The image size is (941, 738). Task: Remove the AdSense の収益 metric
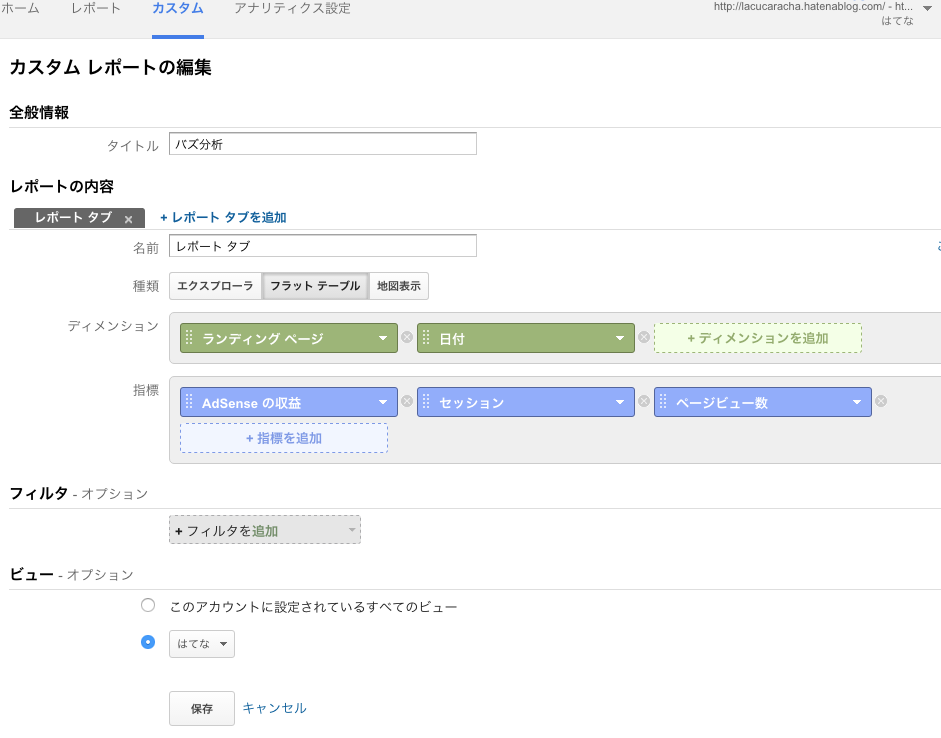[407, 402]
